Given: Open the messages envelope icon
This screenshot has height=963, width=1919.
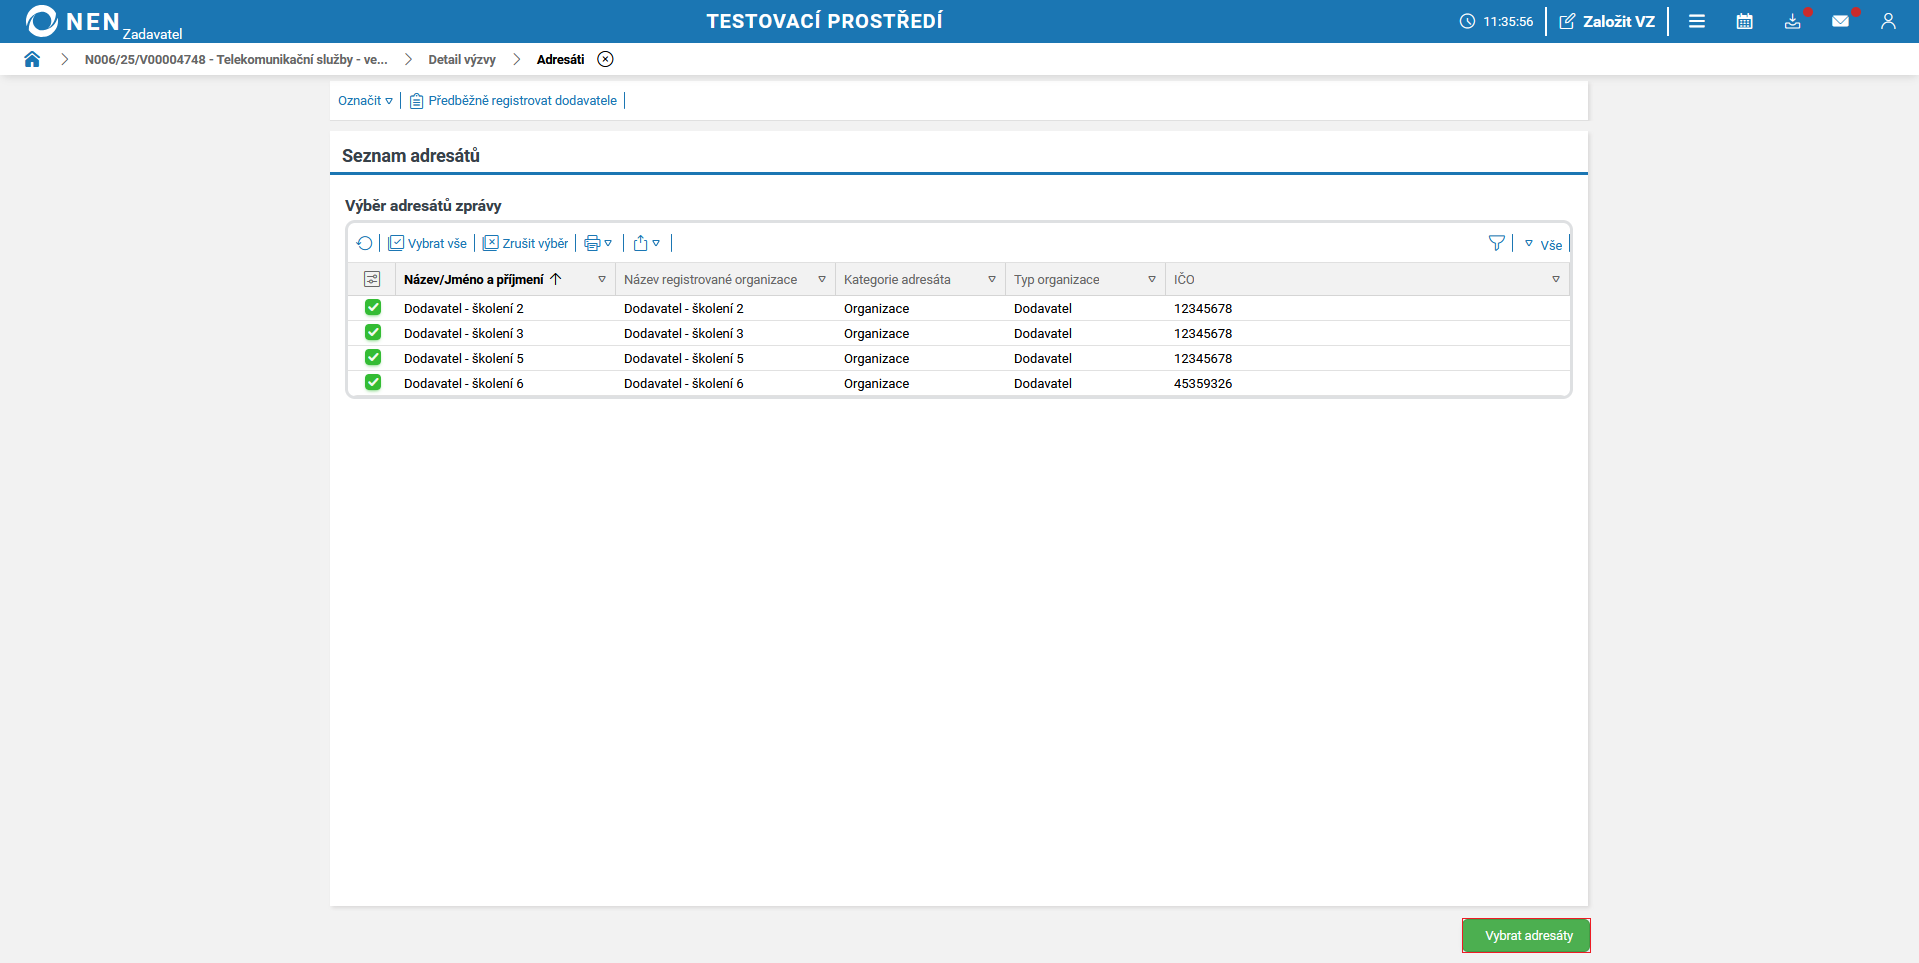Looking at the screenshot, I should pyautogui.click(x=1840, y=21).
